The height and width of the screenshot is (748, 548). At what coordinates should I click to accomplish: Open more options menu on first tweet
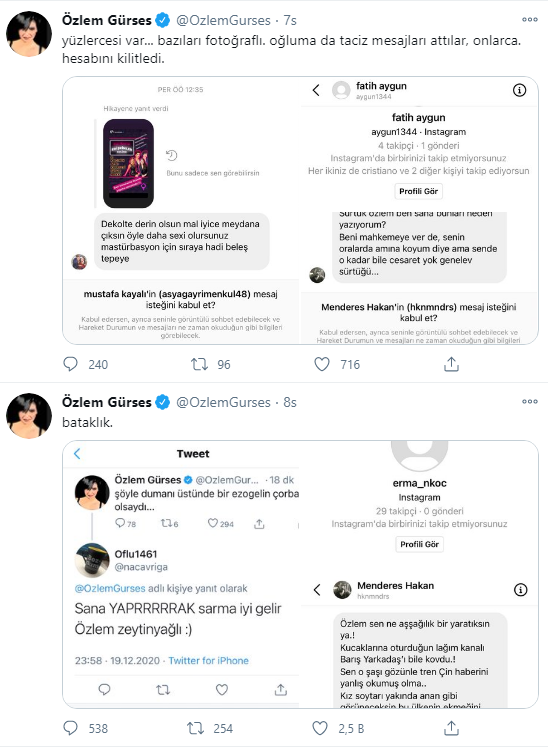pos(529,20)
